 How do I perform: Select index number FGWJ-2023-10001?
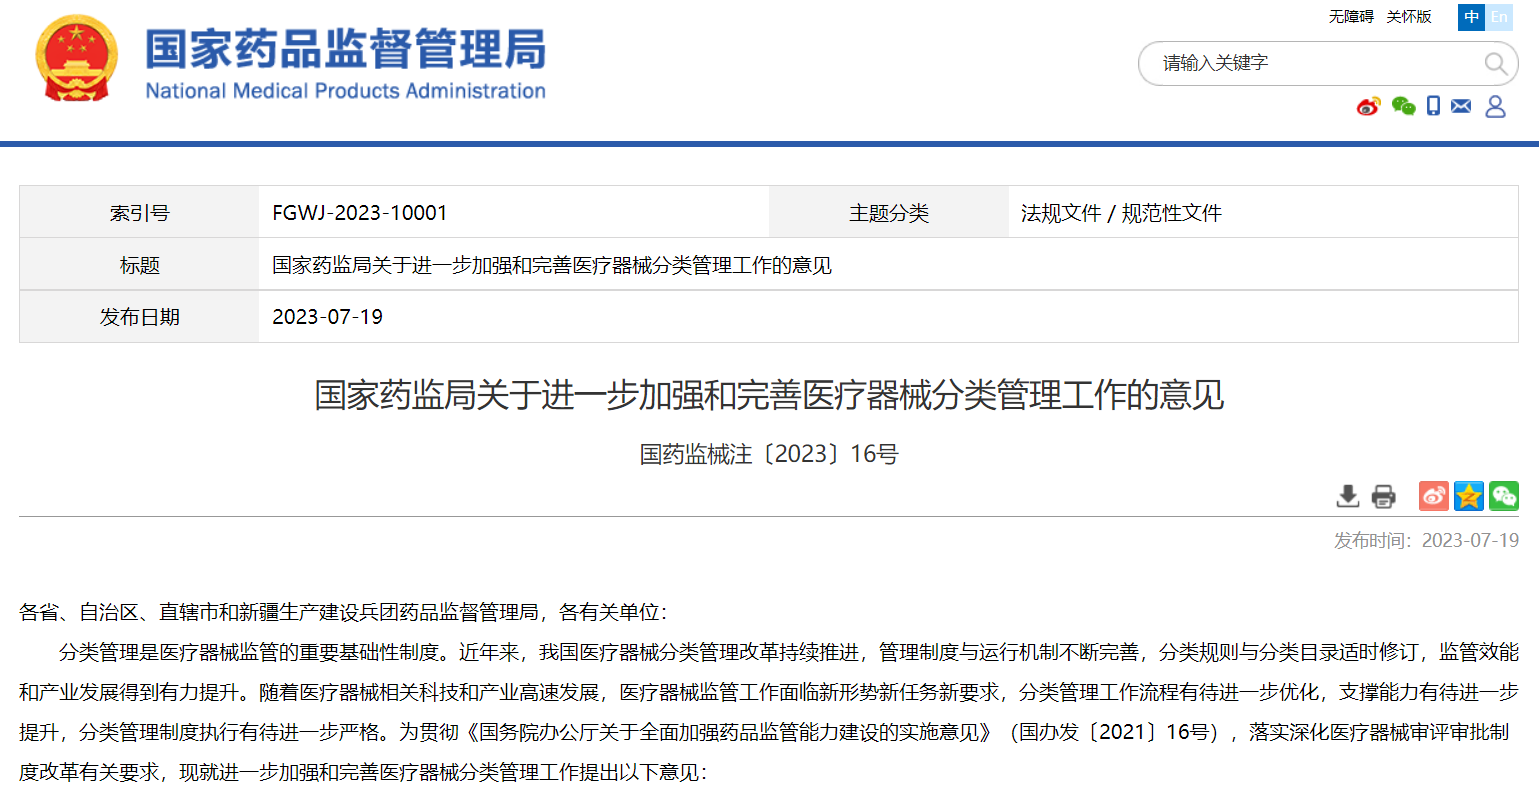tap(359, 213)
